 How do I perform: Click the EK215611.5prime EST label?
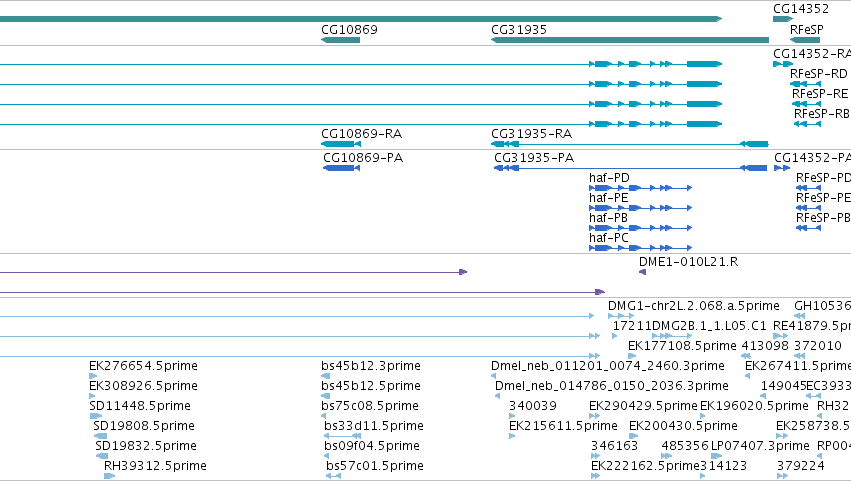563,426
